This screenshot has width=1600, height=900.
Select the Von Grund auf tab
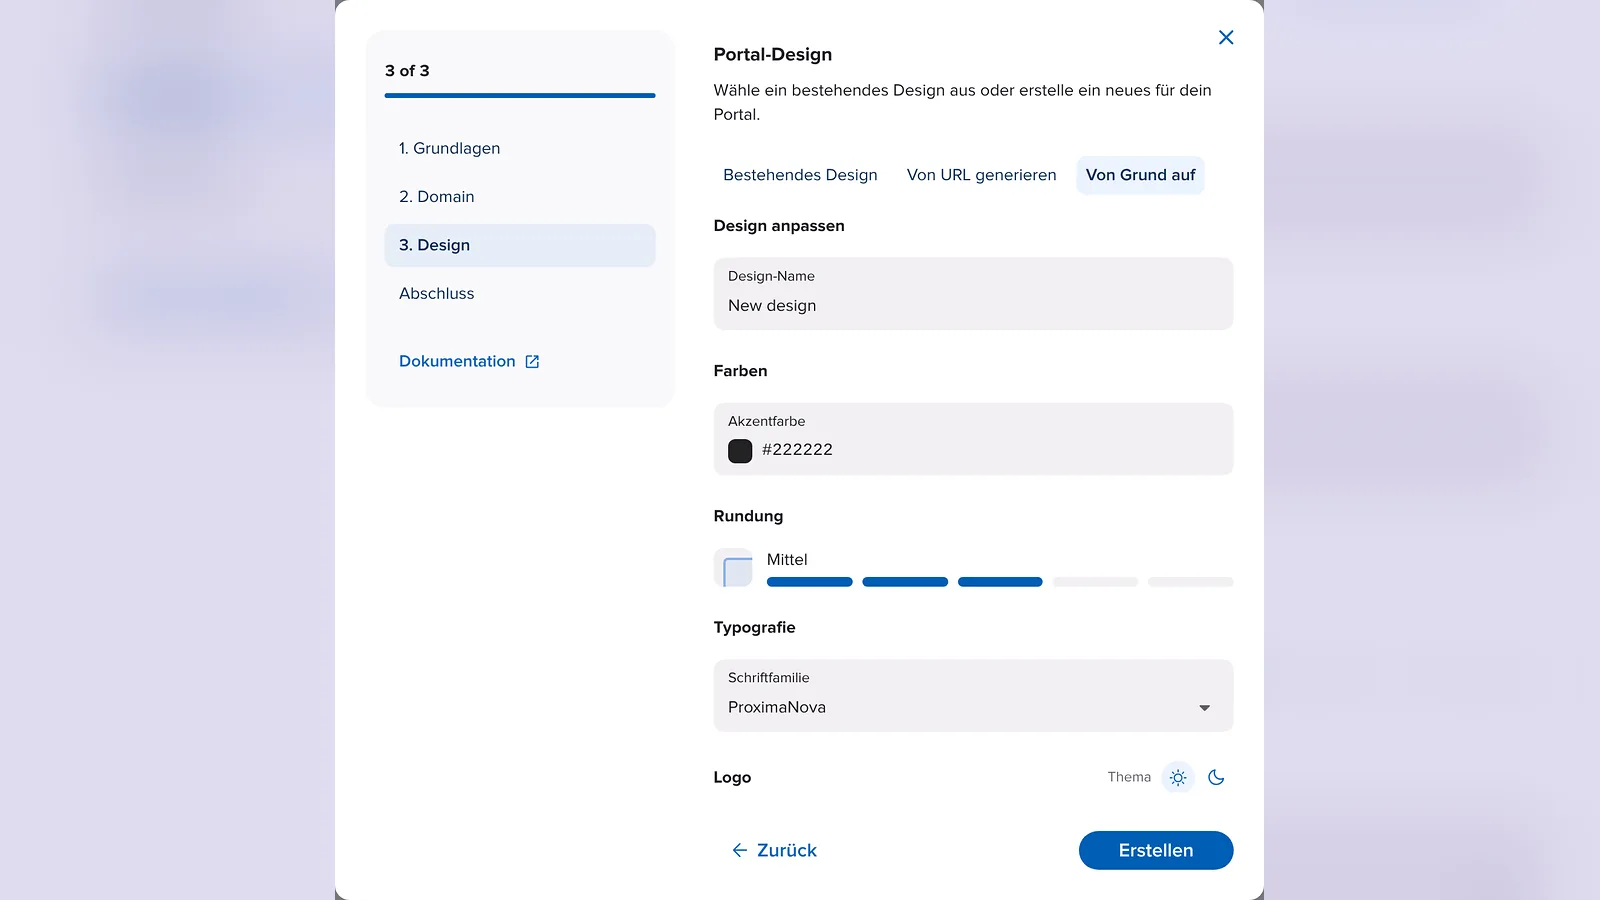1140,175
